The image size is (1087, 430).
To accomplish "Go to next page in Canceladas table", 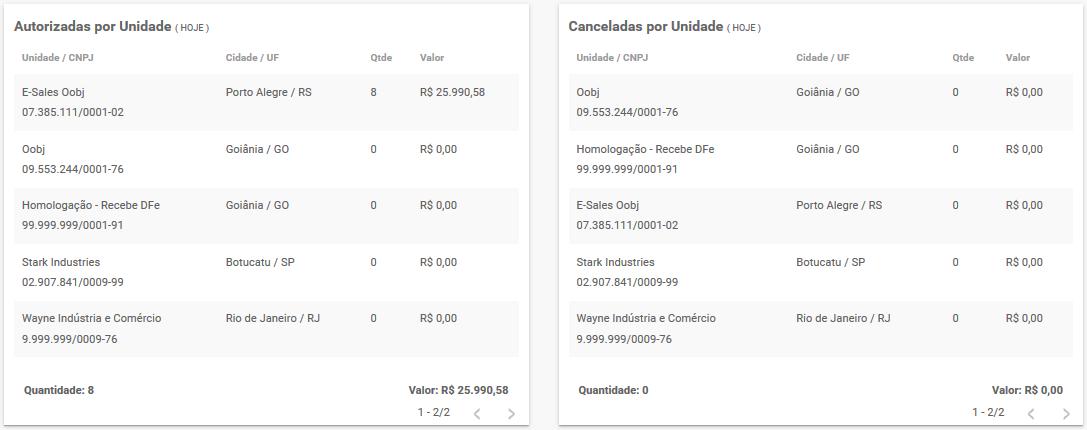I will pyautogui.click(x=1066, y=414).
